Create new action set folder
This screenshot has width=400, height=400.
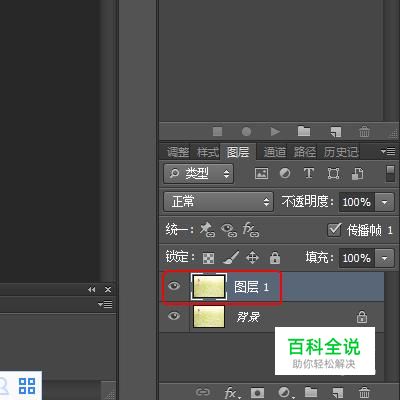(304, 131)
